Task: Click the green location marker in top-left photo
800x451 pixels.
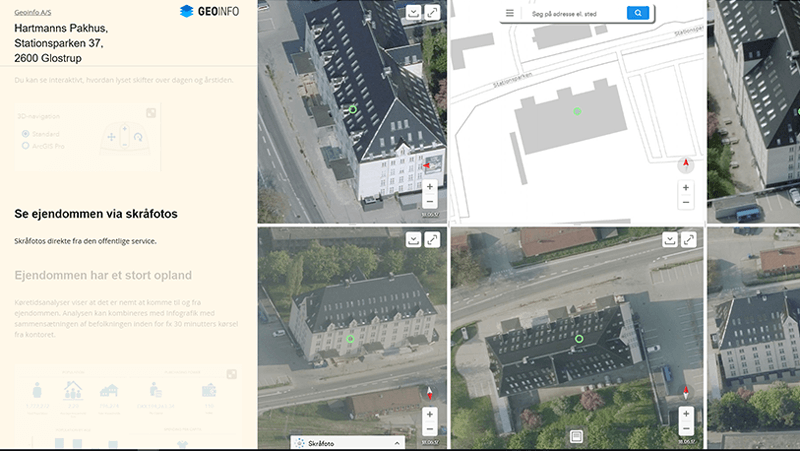Action: (x=353, y=109)
